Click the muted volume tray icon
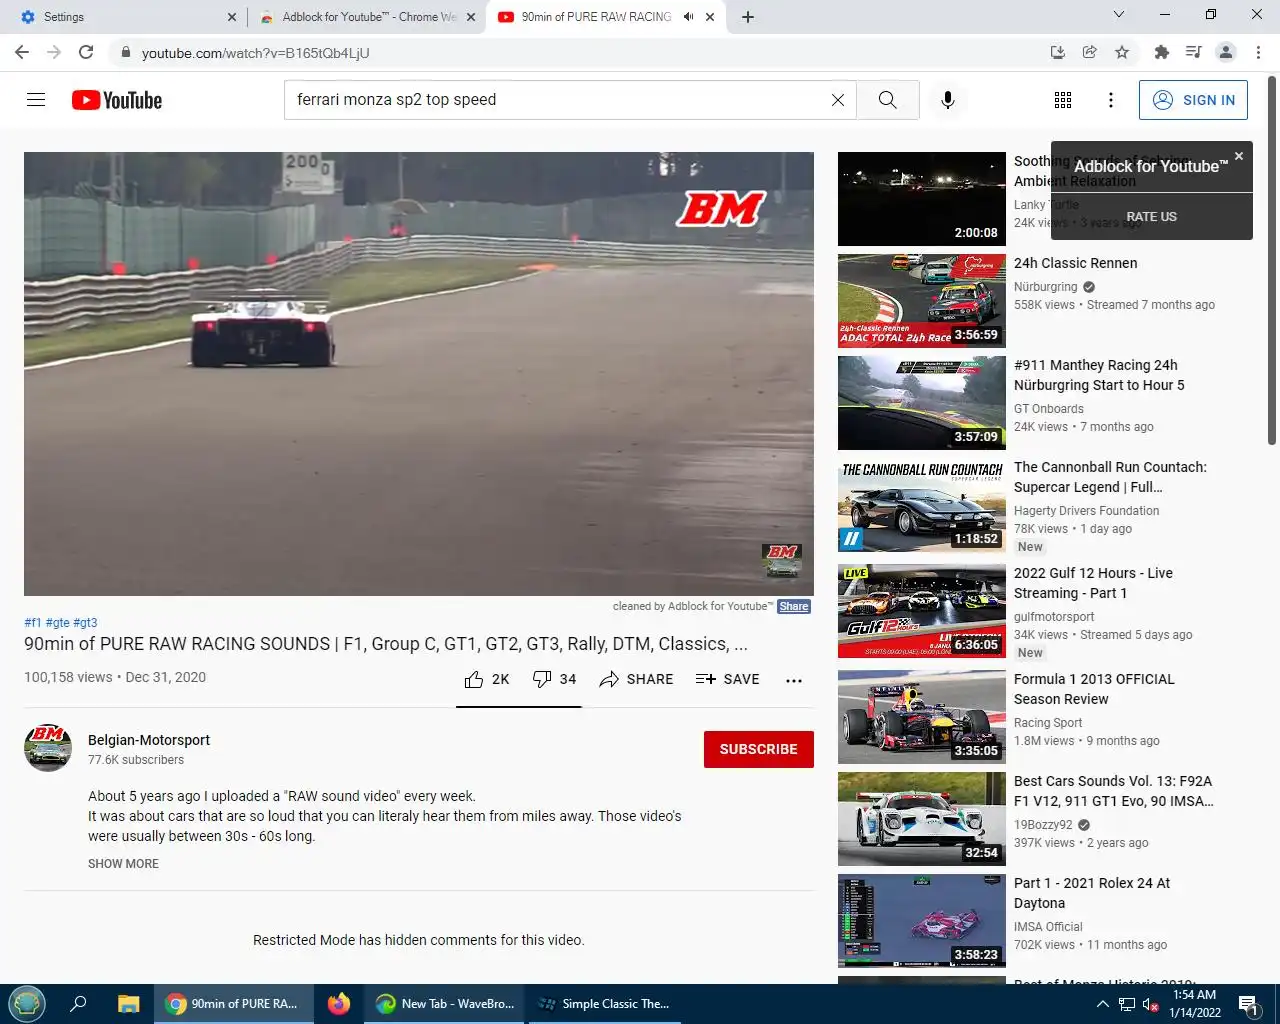This screenshot has width=1280, height=1024. click(x=1150, y=1004)
